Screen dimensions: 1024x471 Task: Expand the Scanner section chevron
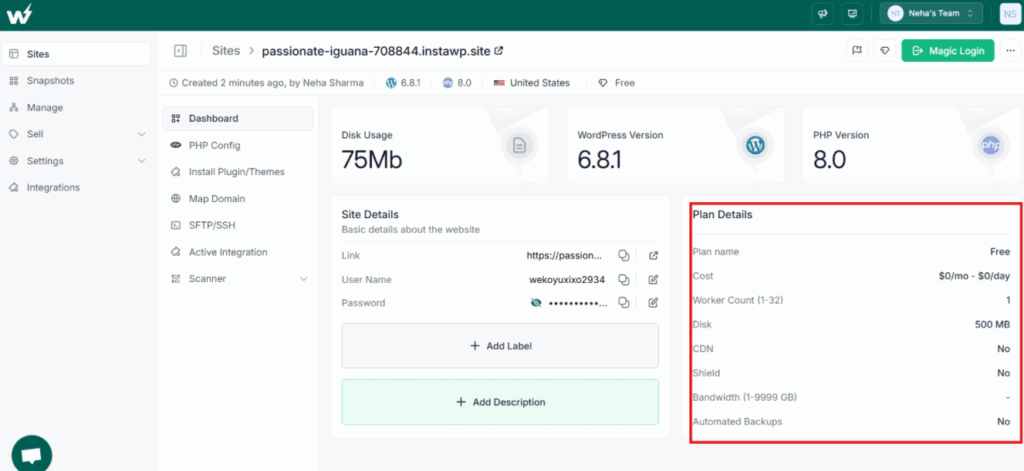pos(303,279)
